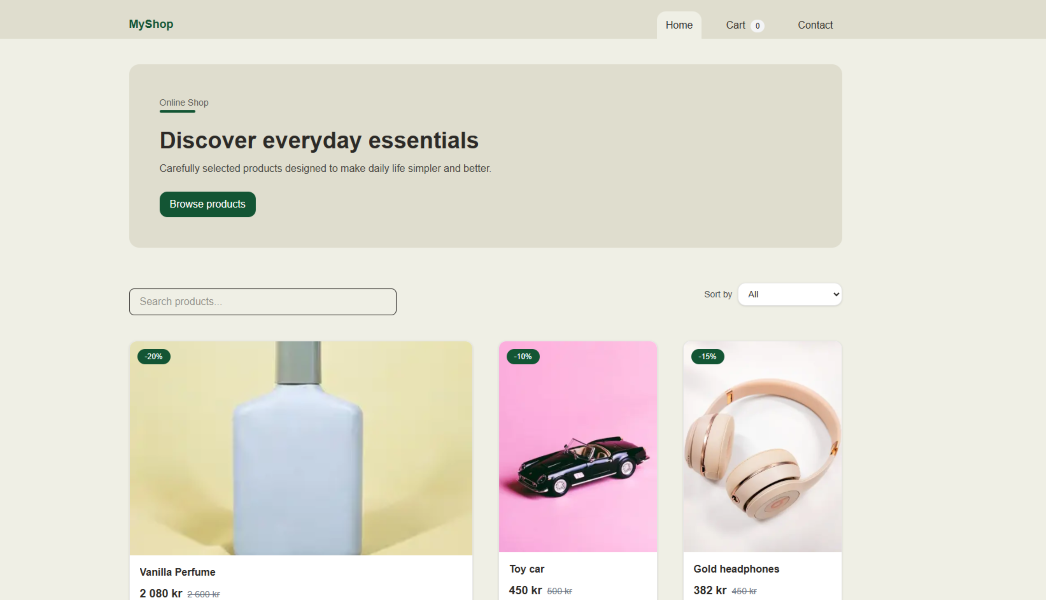
Task: Click the -10% discount badge
Action: coord(523,356)
